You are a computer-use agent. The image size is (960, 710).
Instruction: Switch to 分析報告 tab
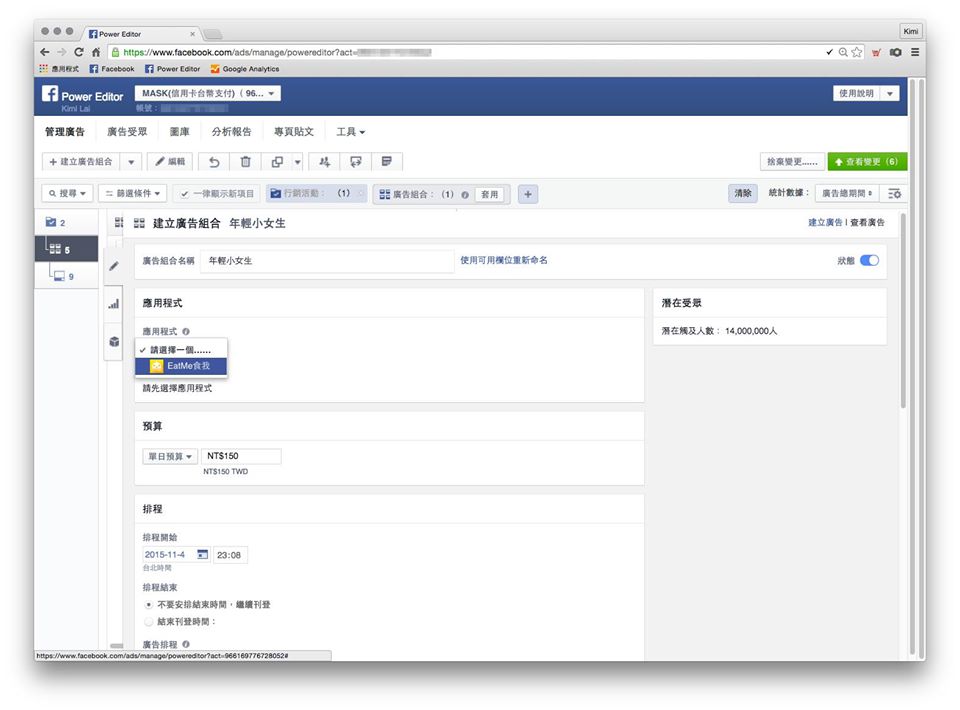tap(231, 132)
